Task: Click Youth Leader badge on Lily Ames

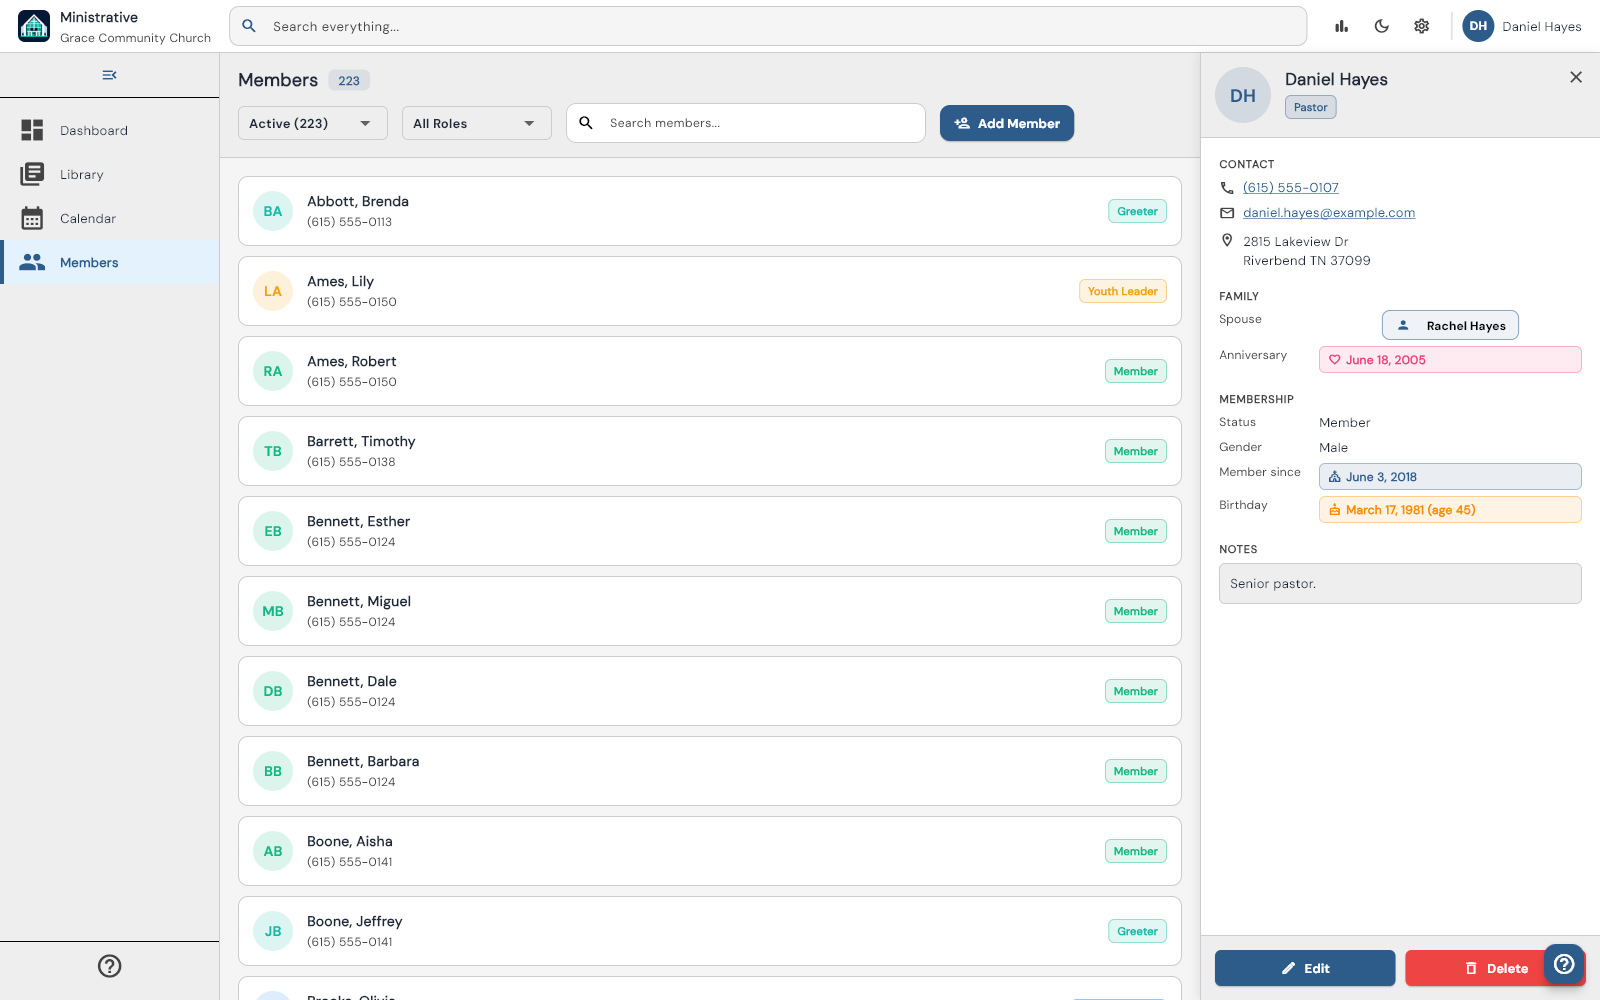Action: (1123, 291)
